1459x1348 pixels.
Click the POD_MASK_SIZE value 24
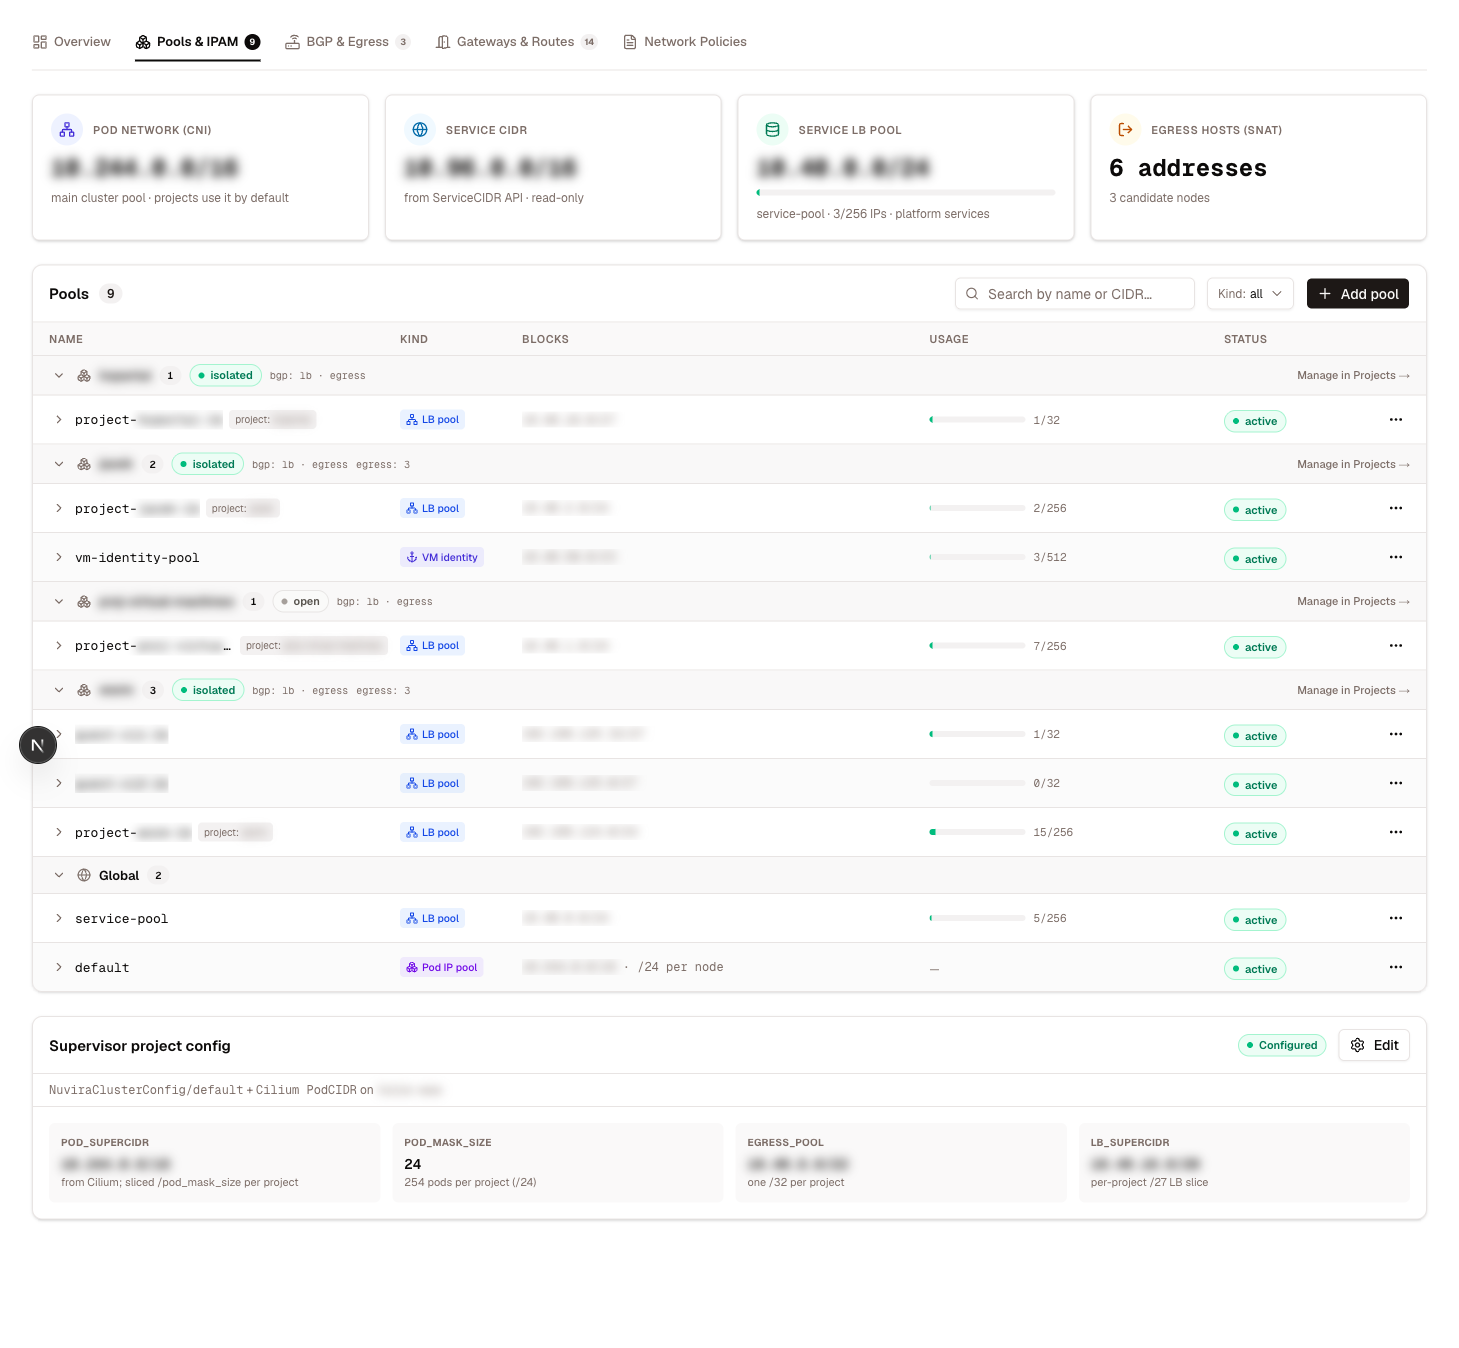(413, 1164)
